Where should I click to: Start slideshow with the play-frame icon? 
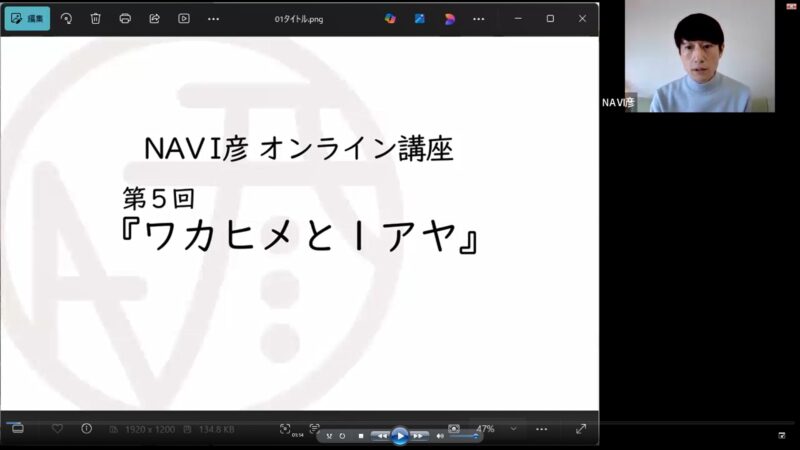(x=184, y=18)
